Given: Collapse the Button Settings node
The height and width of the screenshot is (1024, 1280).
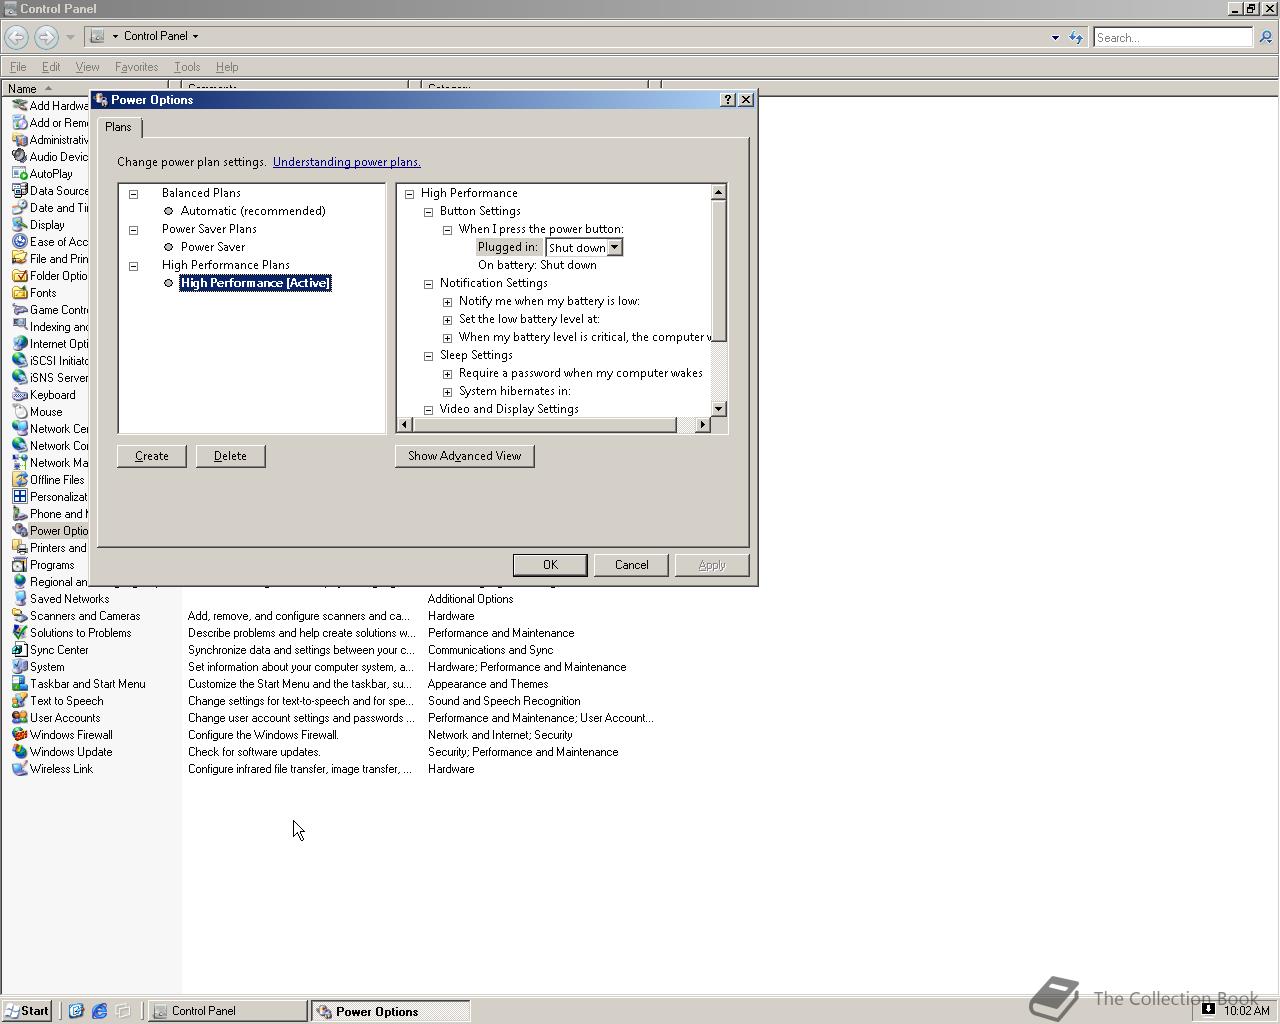Looking at the screenshot, I should [428, 212].
